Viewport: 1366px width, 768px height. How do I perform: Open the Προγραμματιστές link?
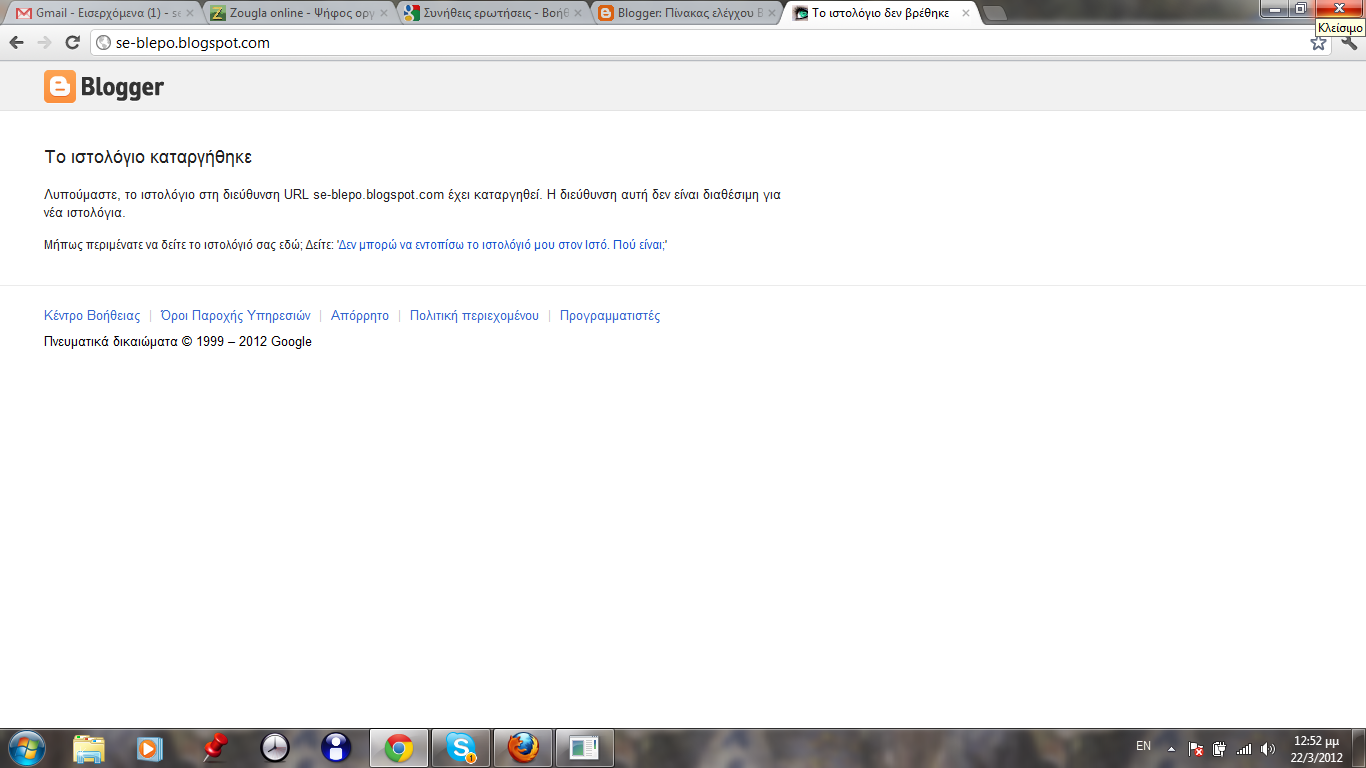[x=610, y=316]
